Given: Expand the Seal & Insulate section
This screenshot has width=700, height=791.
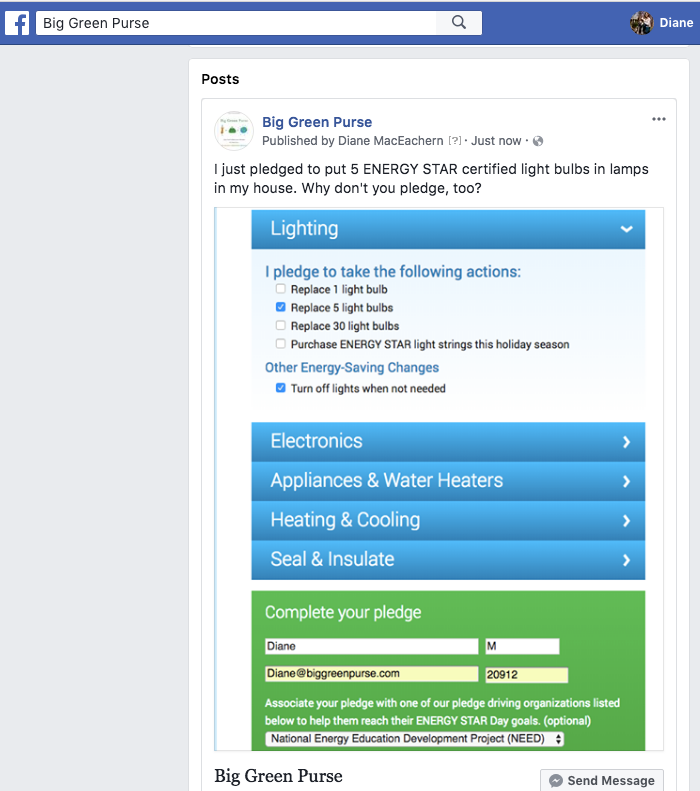Looking at the screenshot, I should pos(448,559).
